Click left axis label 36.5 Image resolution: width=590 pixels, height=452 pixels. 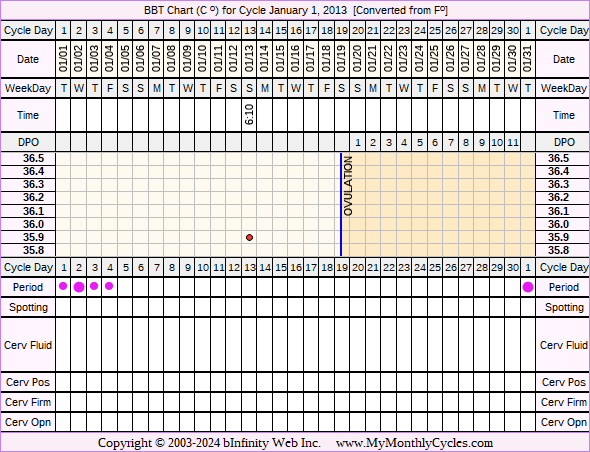[33, 158]
